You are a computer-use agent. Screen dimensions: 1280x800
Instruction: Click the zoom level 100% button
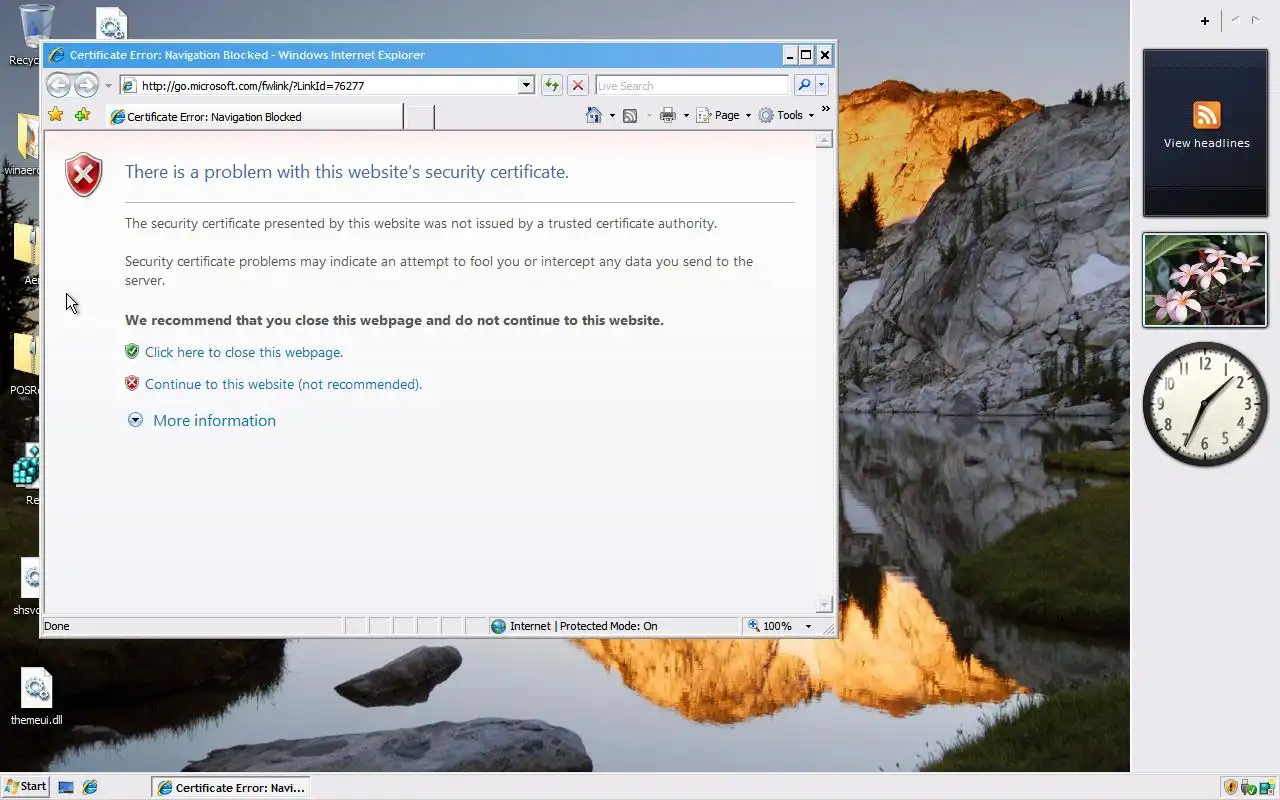click(769, 626)
